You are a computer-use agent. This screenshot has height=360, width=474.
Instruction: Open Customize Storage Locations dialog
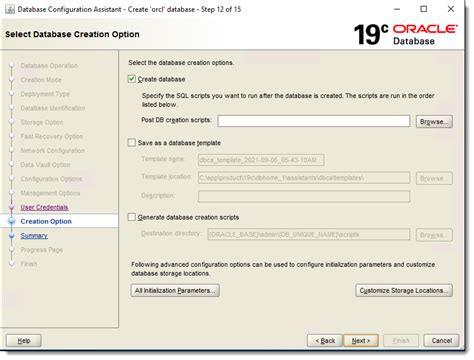(x=404, y=290)
